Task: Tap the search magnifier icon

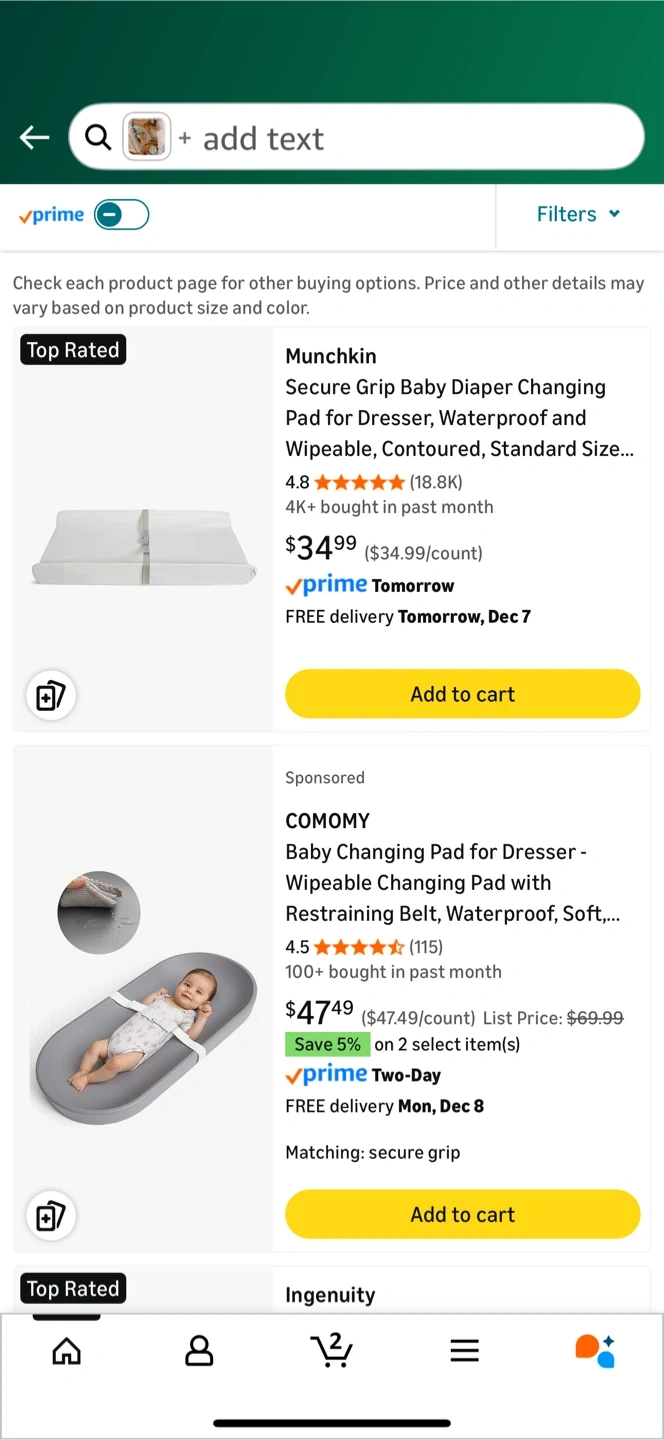Action: click(98, 137)
